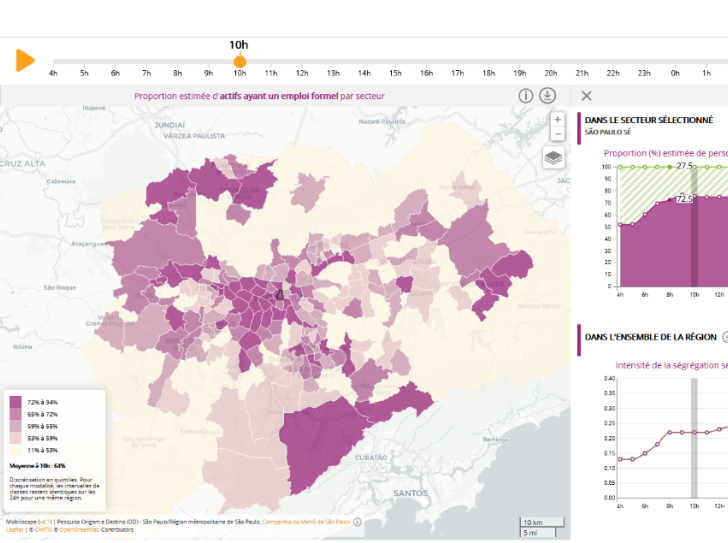Click info icon beside data source credits
The height and width of the screenshot is (543, 728).
357,521
